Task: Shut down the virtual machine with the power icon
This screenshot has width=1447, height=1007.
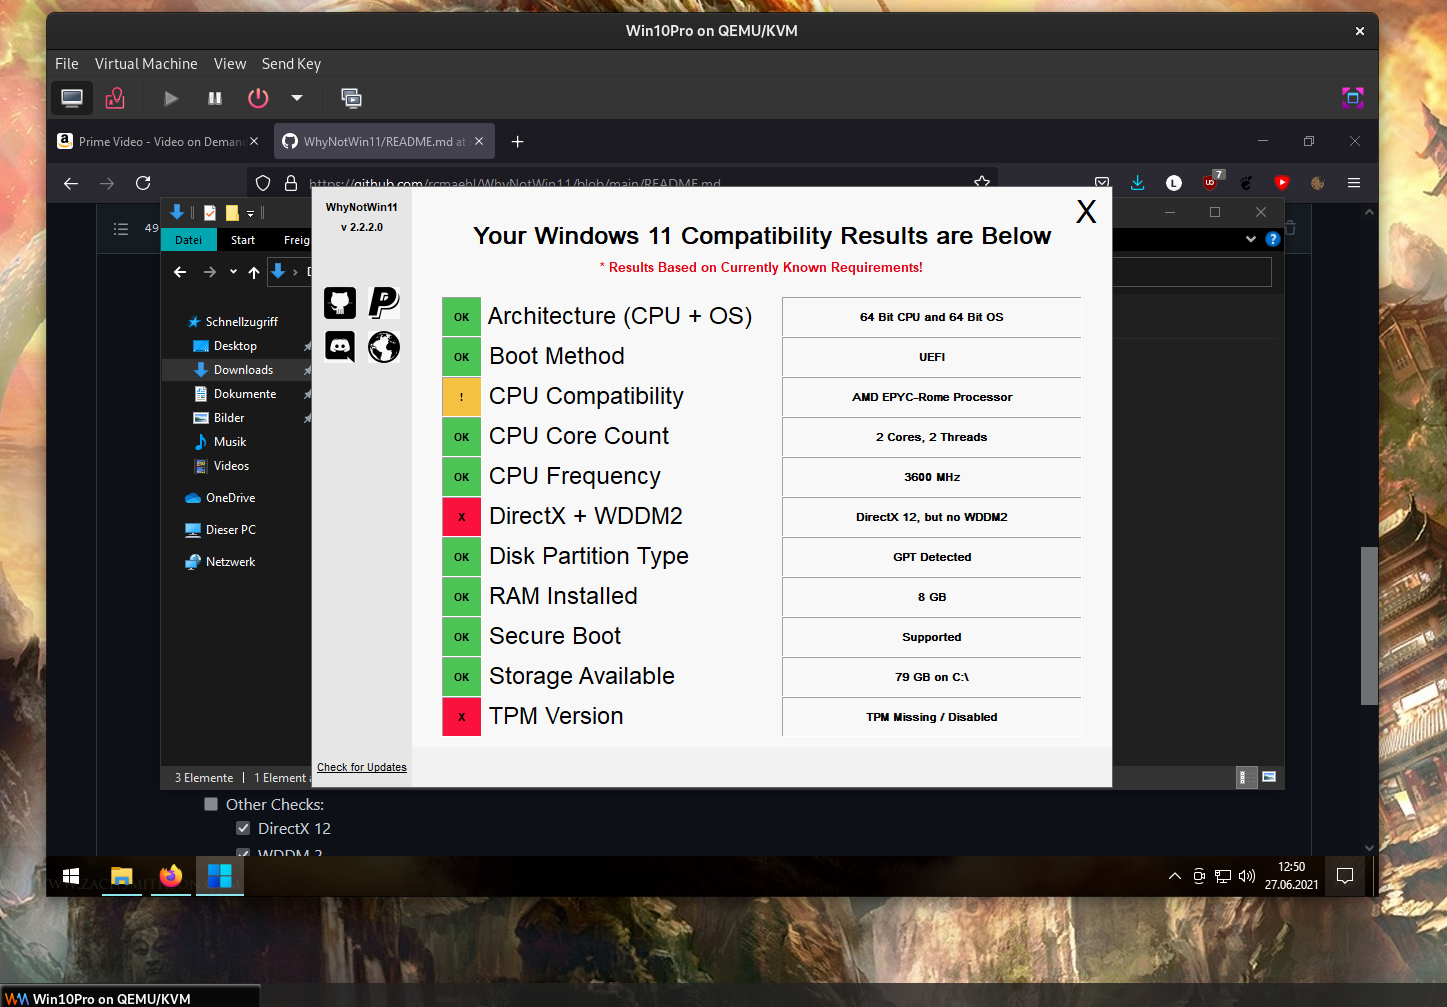Action: click(x=258, y=98)
